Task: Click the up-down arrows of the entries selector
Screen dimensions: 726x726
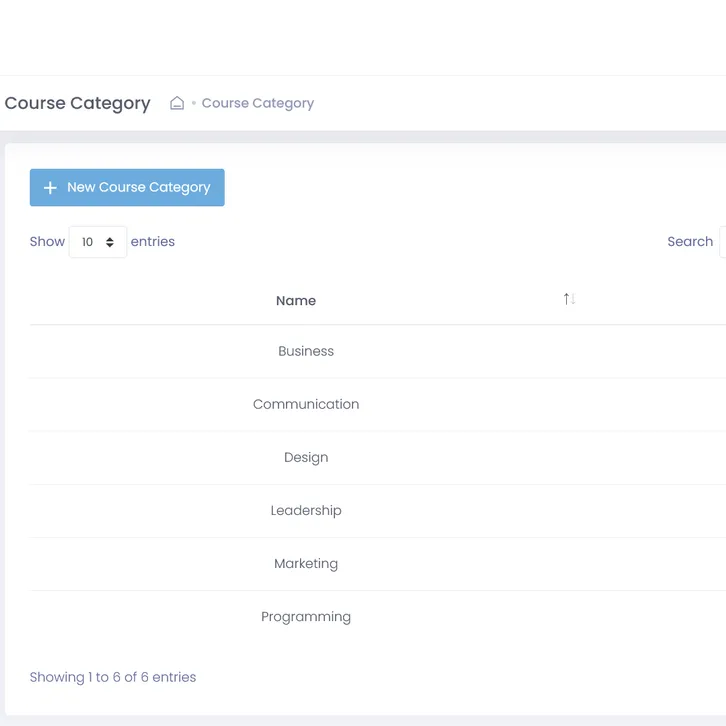Action: tap(110, 242)
